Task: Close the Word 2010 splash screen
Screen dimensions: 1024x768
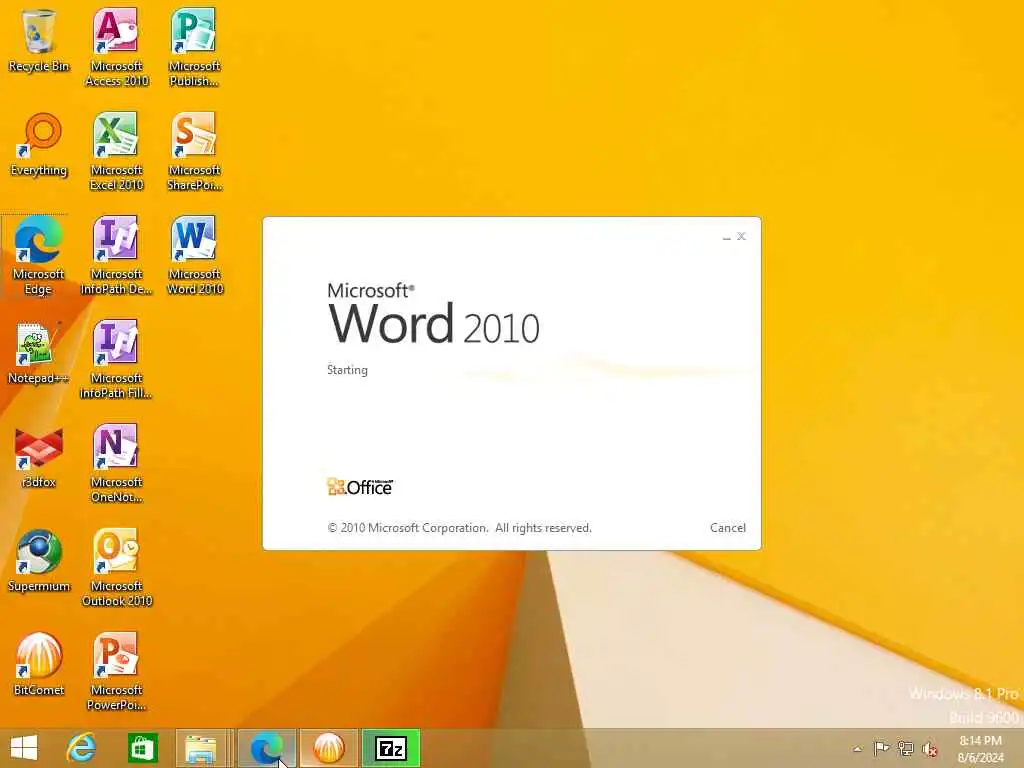Action: [x=741, y=236]
